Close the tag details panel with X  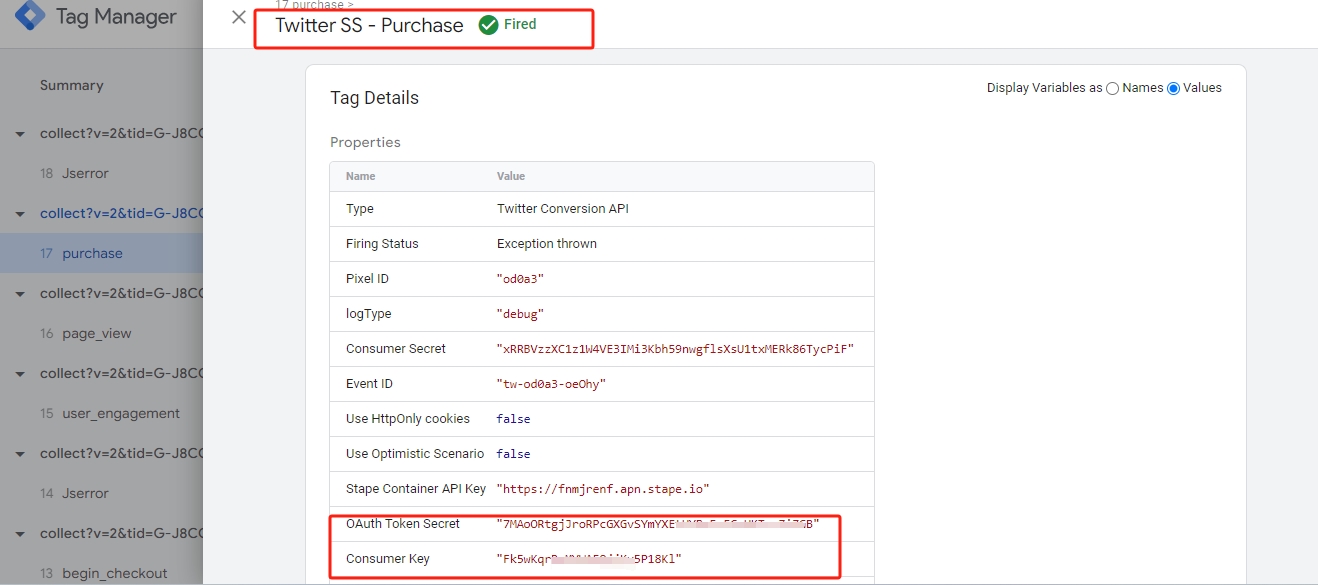238,17
